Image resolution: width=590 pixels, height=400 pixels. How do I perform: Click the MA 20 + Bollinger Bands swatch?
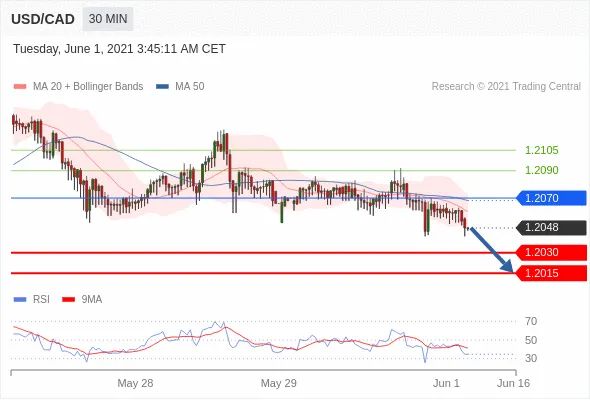pyautogui.click(x=20, y=87)
